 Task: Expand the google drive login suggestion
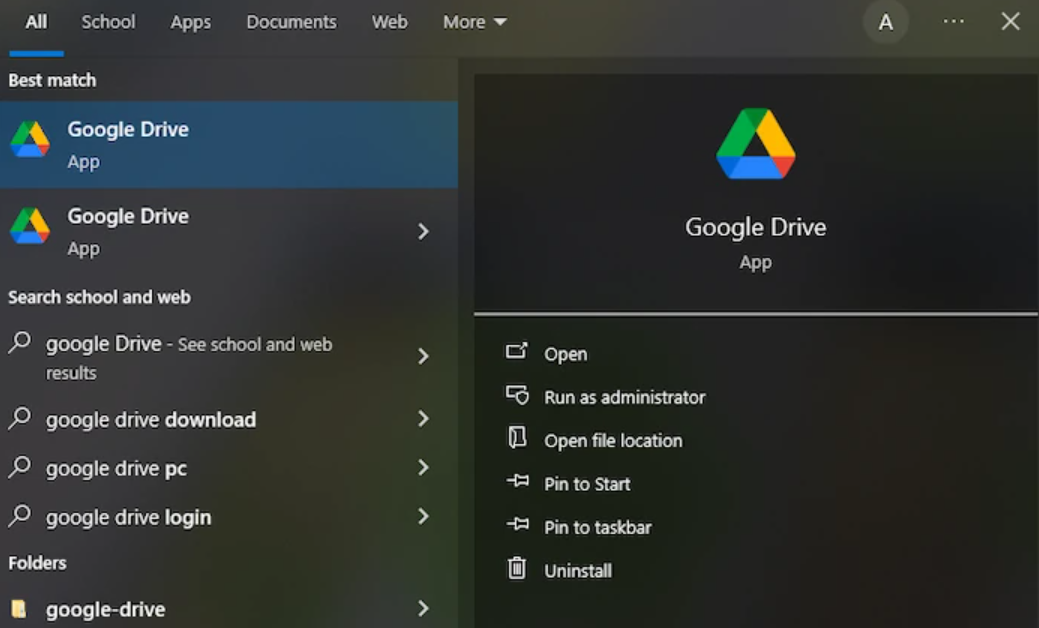423,517
